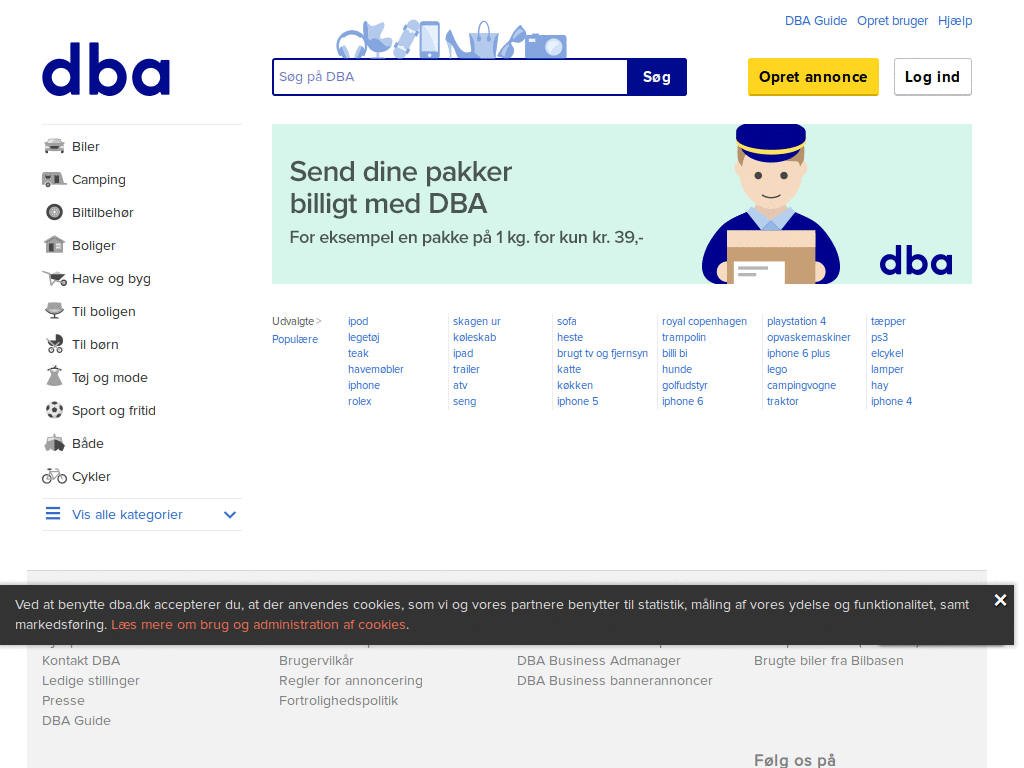Open the Presse footer link
Screen dimensions: 1024x768
click(63, 701)
